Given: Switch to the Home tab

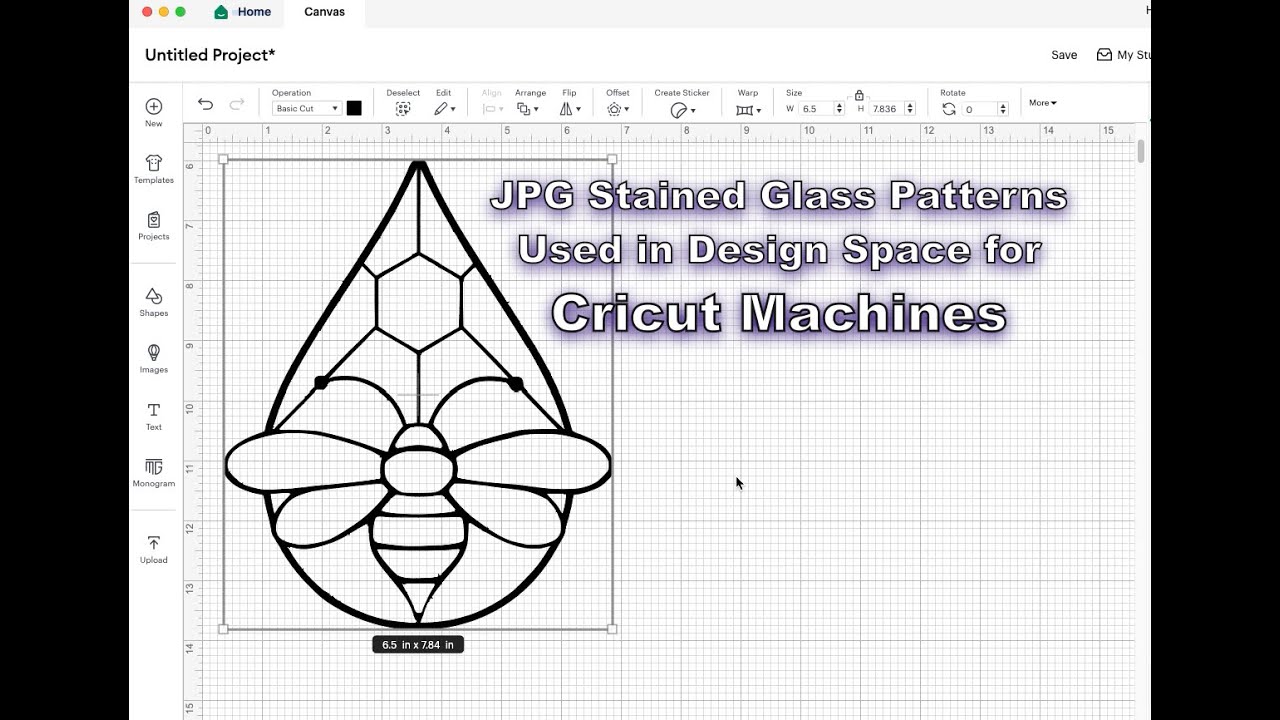Looking at the screenshot, I should point(243,12).
